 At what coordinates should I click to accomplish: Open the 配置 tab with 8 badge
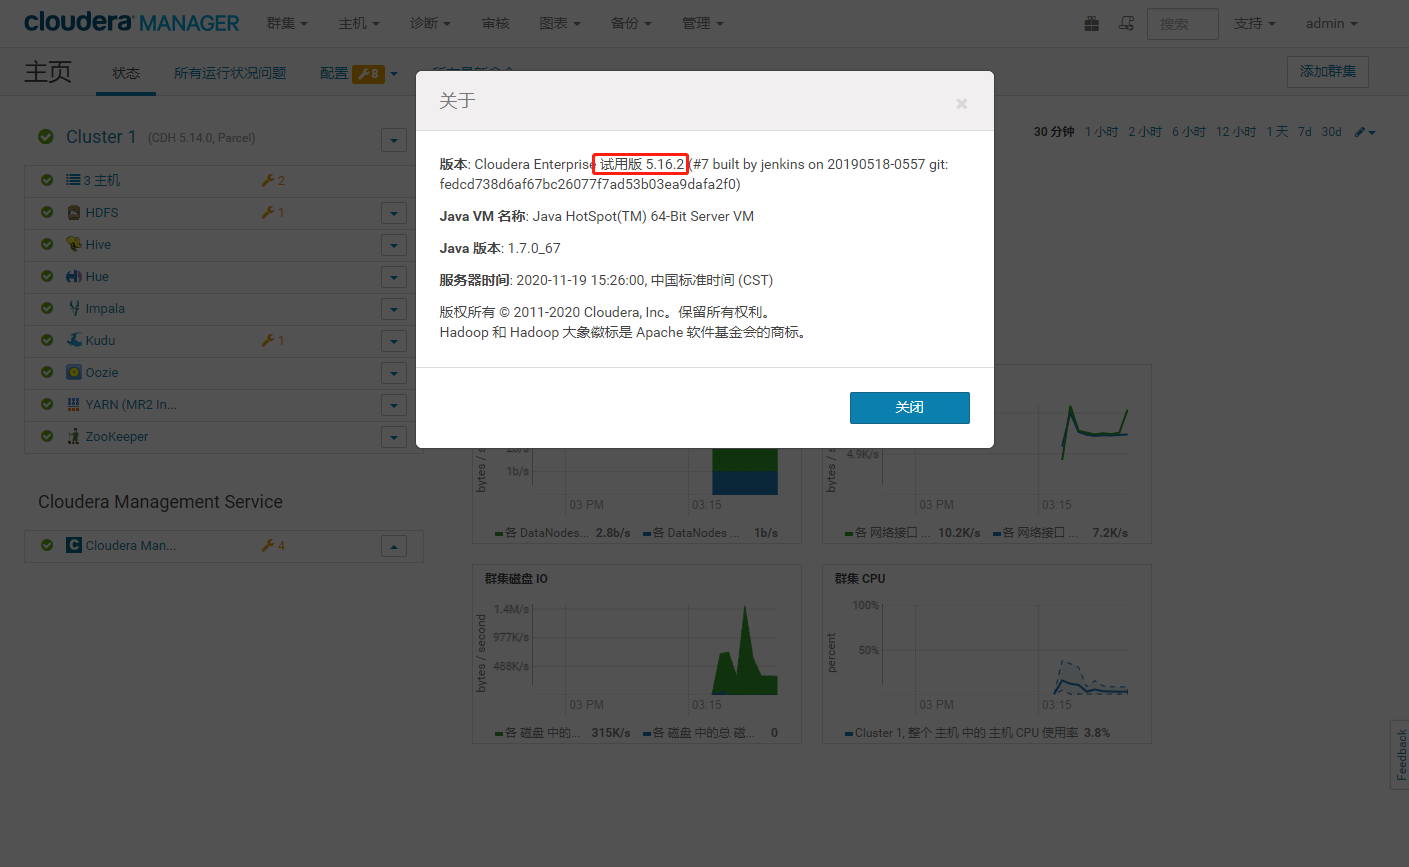(359, 73)
